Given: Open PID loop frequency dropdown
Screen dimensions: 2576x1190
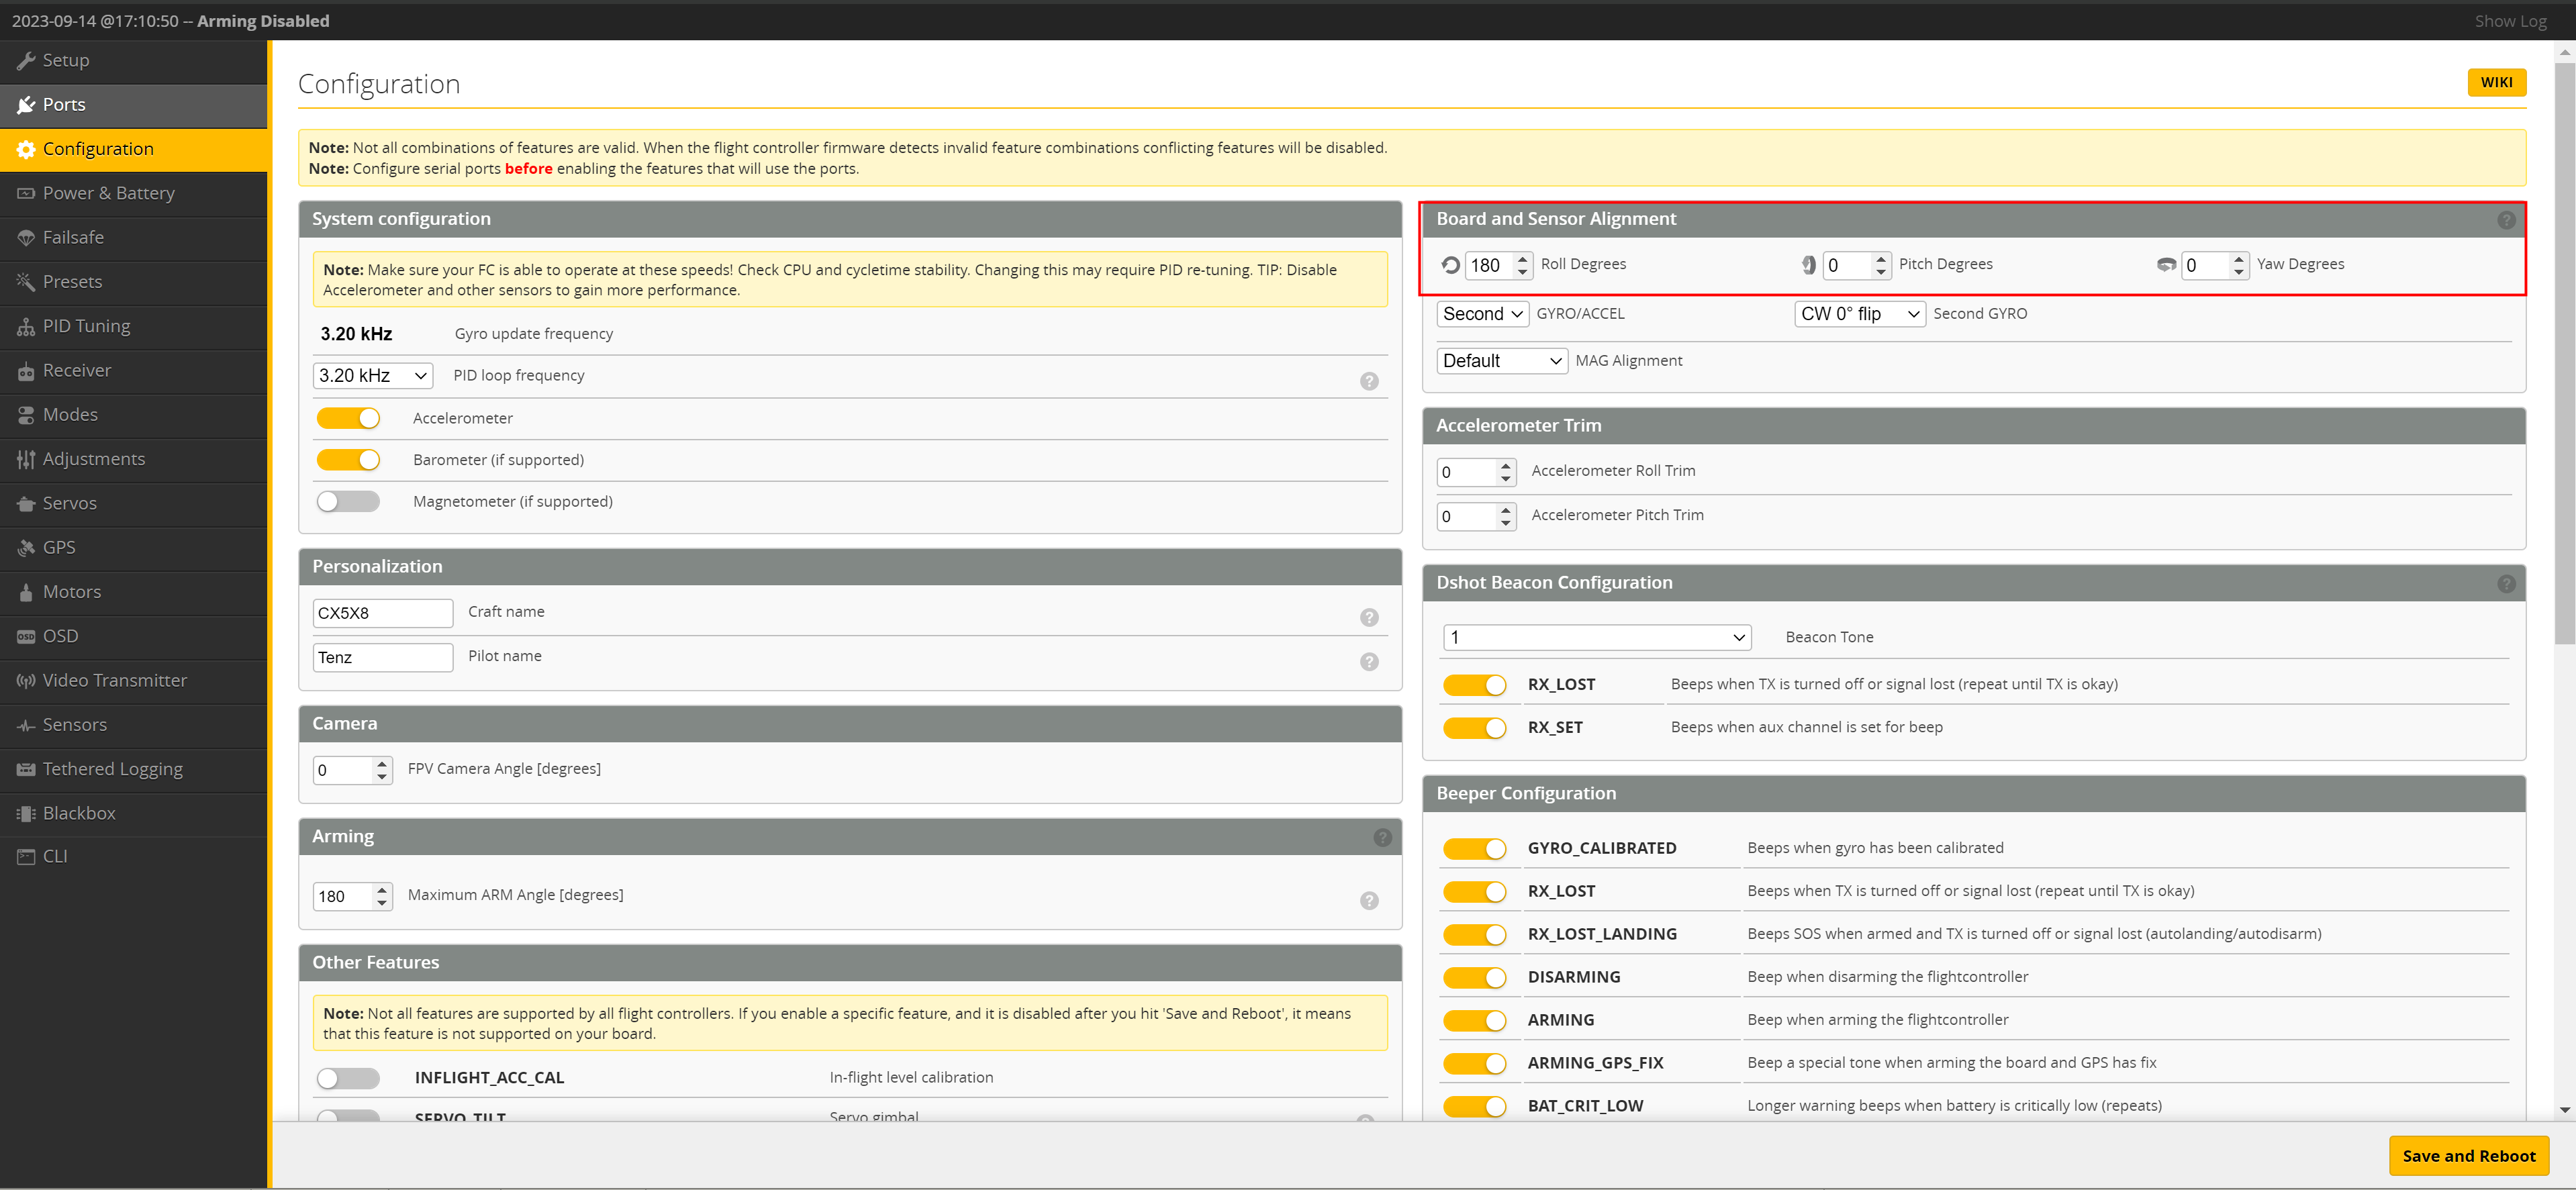Looking at the screenshot, I should pos(373,376).
